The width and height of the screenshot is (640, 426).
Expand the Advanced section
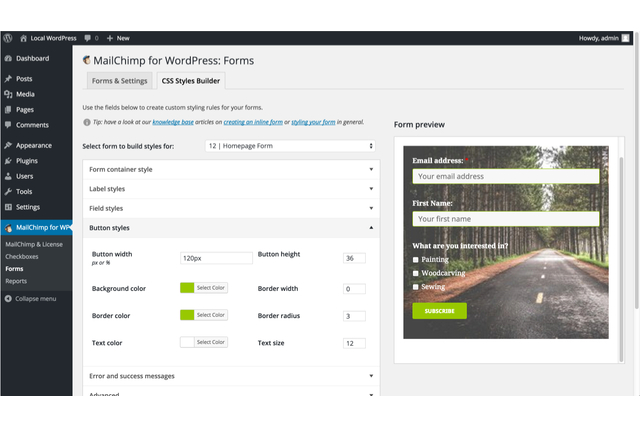point(231,392)
